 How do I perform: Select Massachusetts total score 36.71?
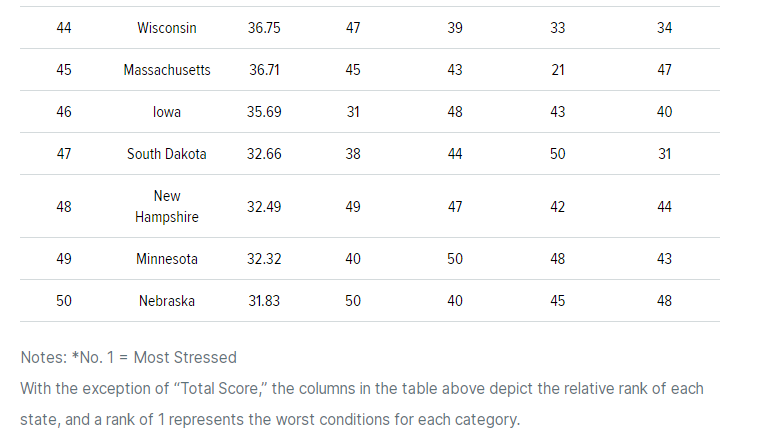pyautogui.click(x=264, y=70)
